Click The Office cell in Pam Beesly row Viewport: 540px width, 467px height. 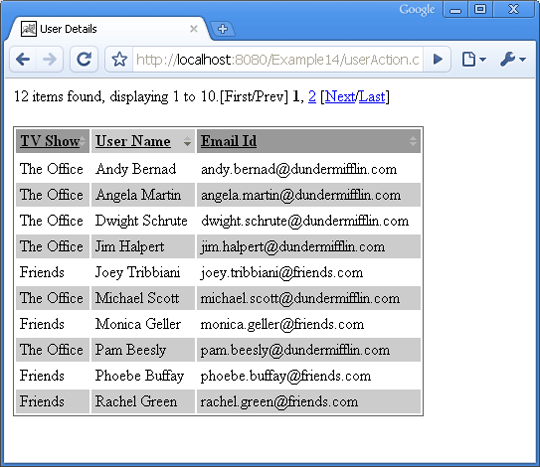[52, 350]
